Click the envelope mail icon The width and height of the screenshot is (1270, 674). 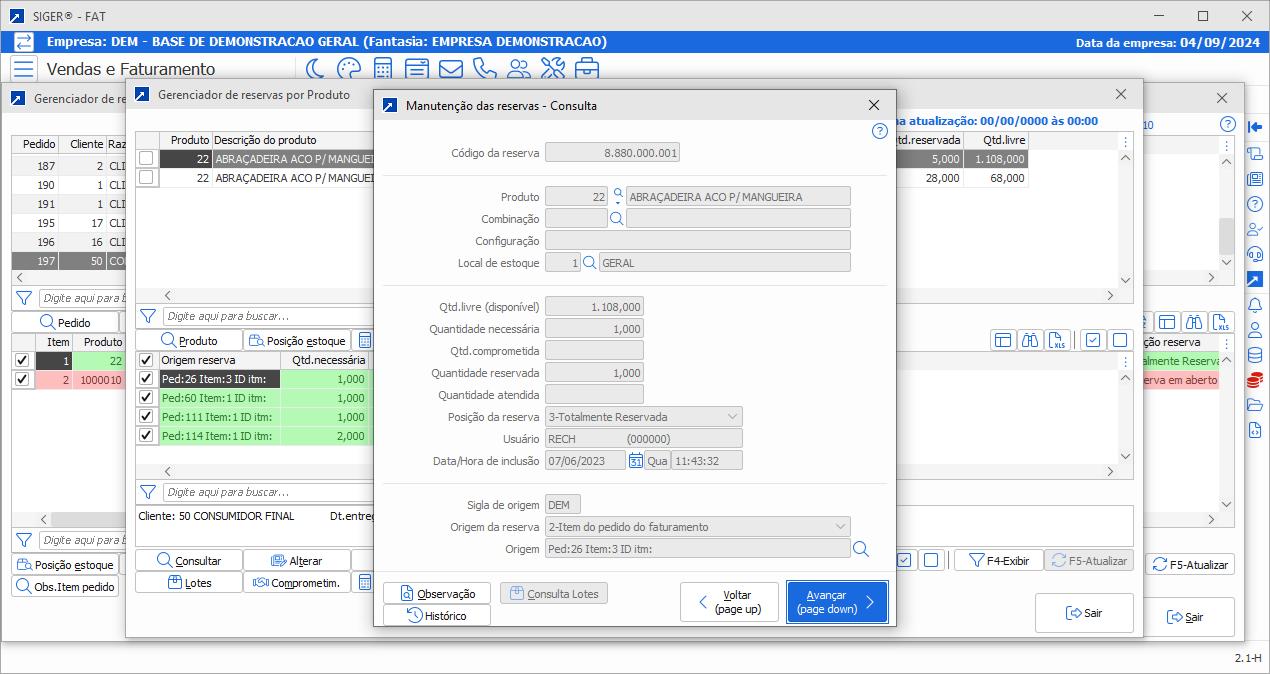pos(450,69)
